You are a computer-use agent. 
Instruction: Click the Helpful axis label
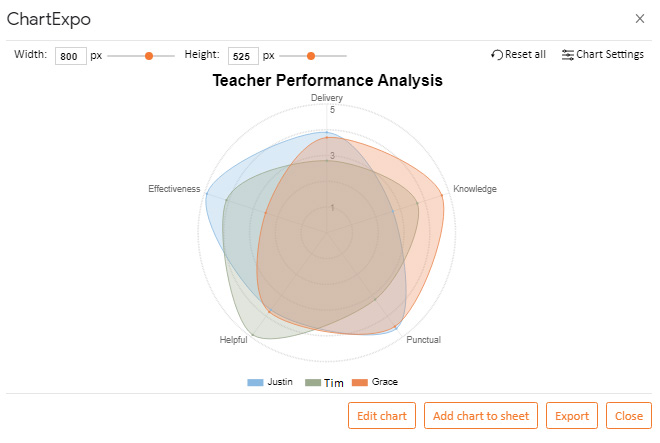coord(234,339)
